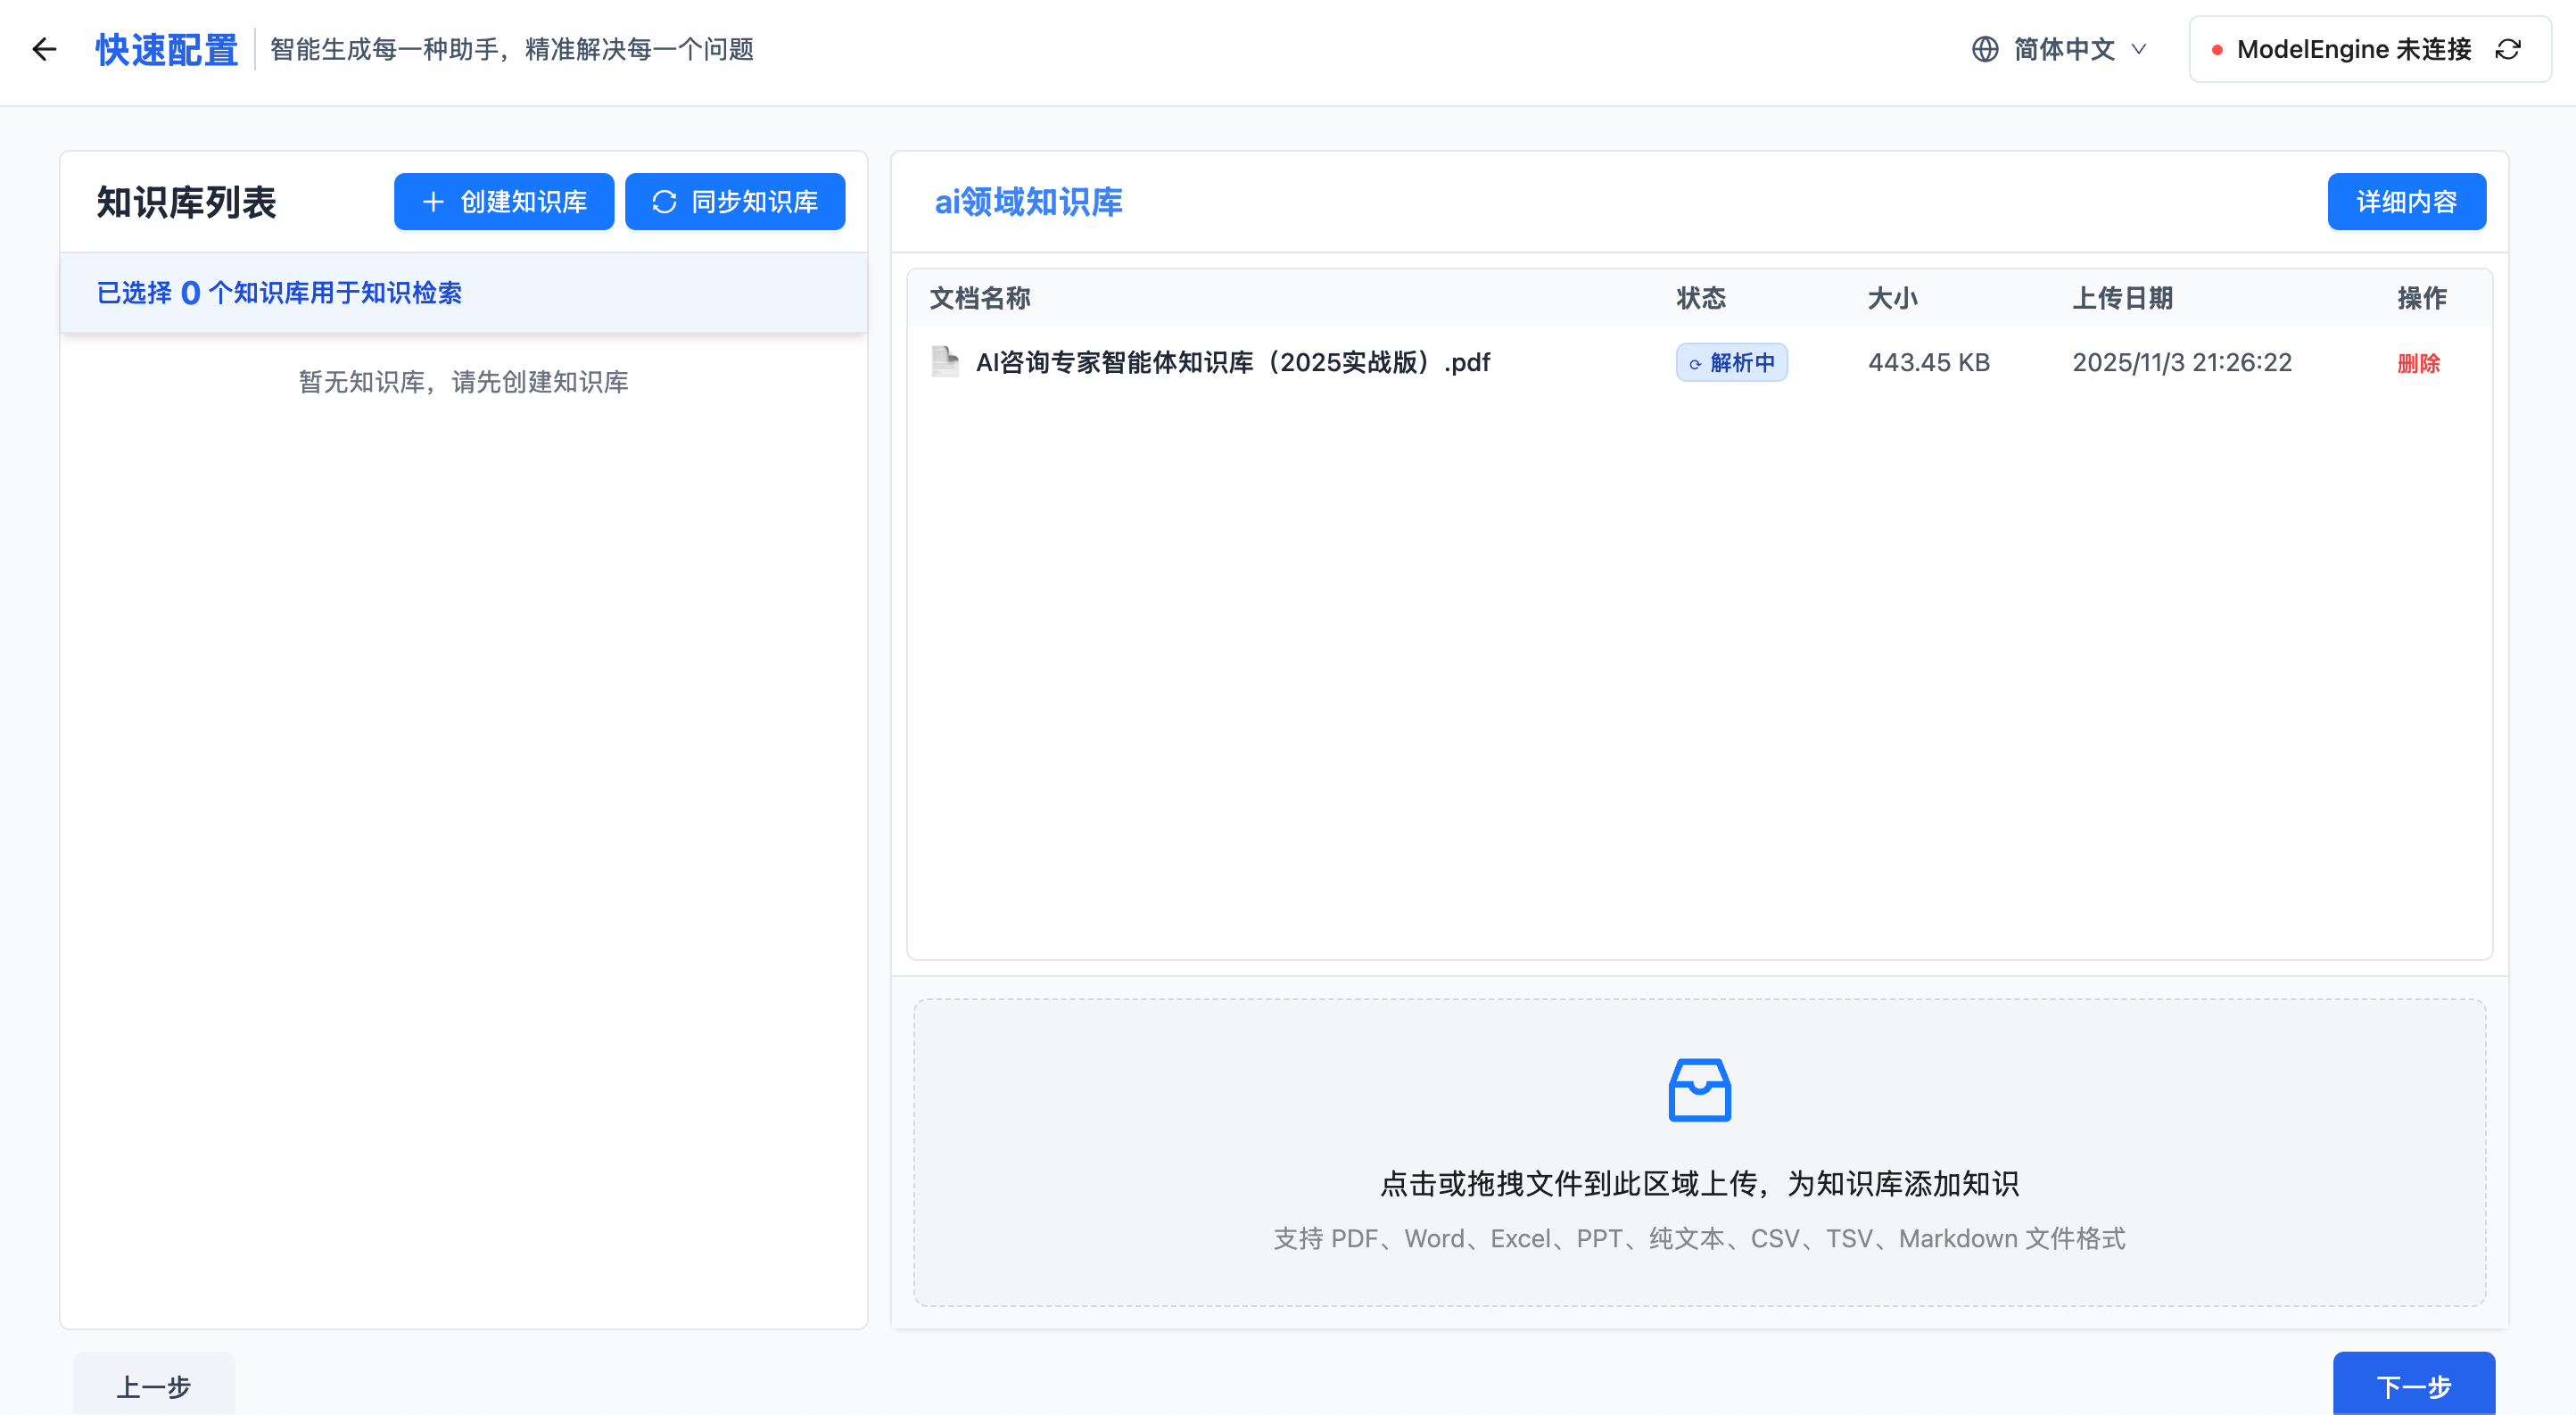This screenshot has width=2576, height=1415.
Task: Click the 解析中 status badge
Action: [1731, 362]
